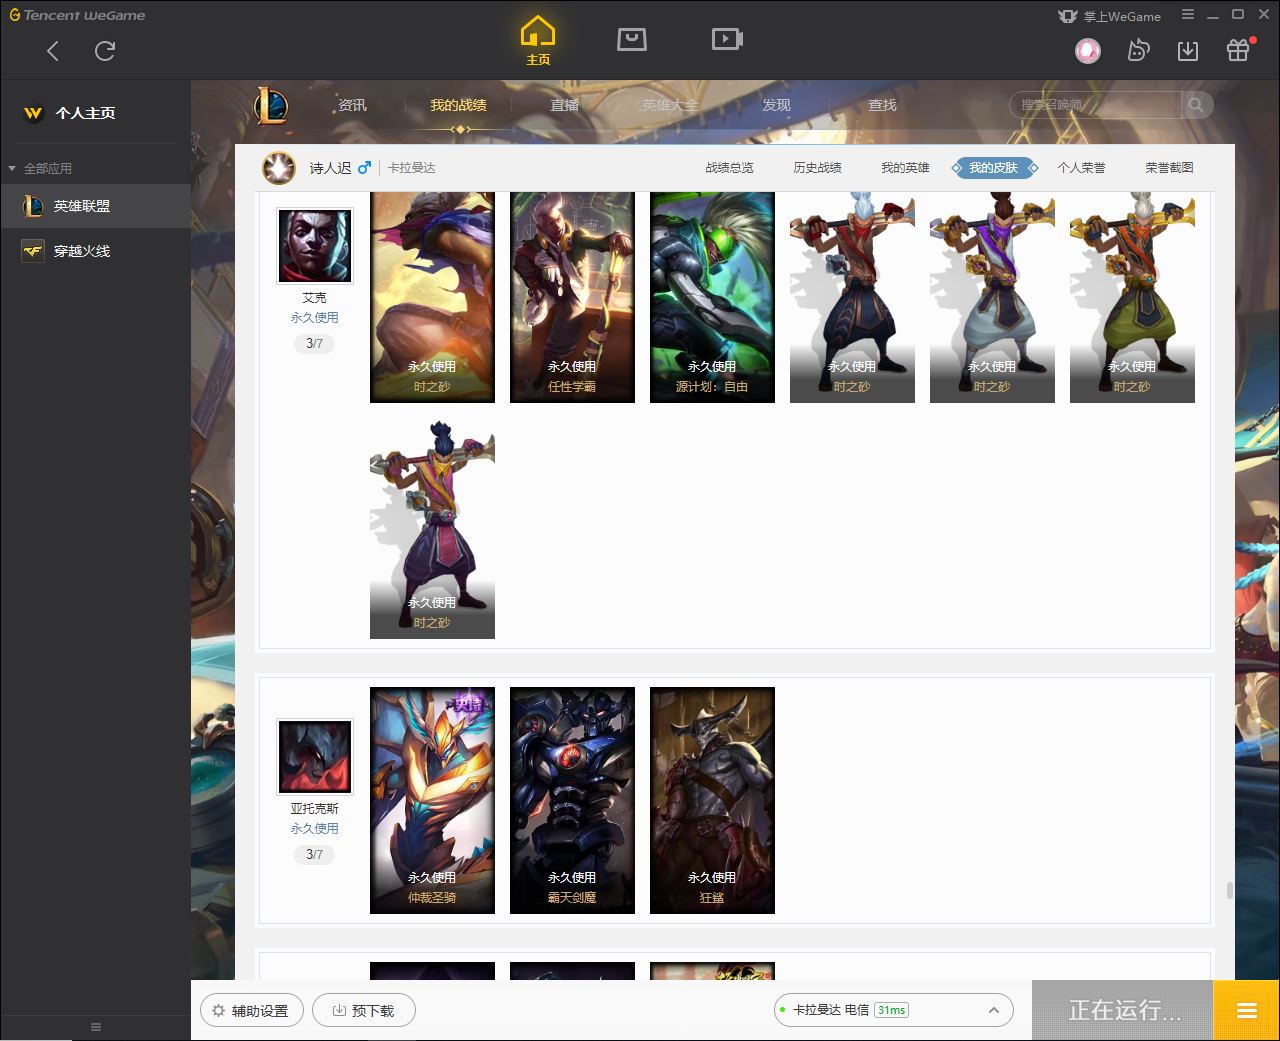Click 掌上WeGame link
Image resolution: width=1280 pixels, height=1041 pixels.
(1110, 16)
